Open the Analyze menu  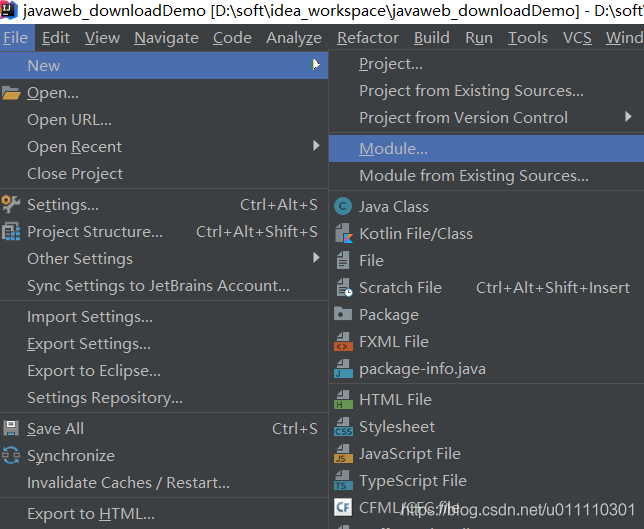(x=294, y=38)
